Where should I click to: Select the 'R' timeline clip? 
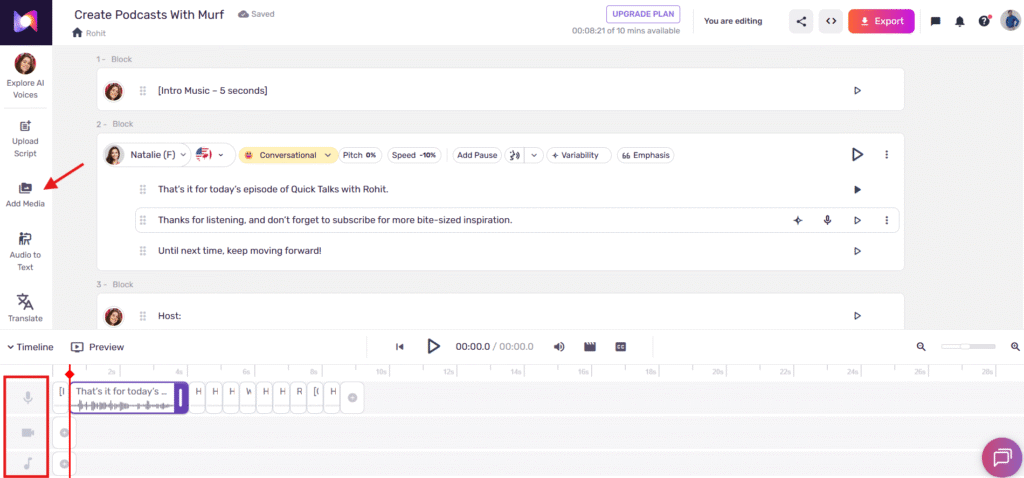click(299, 398)
